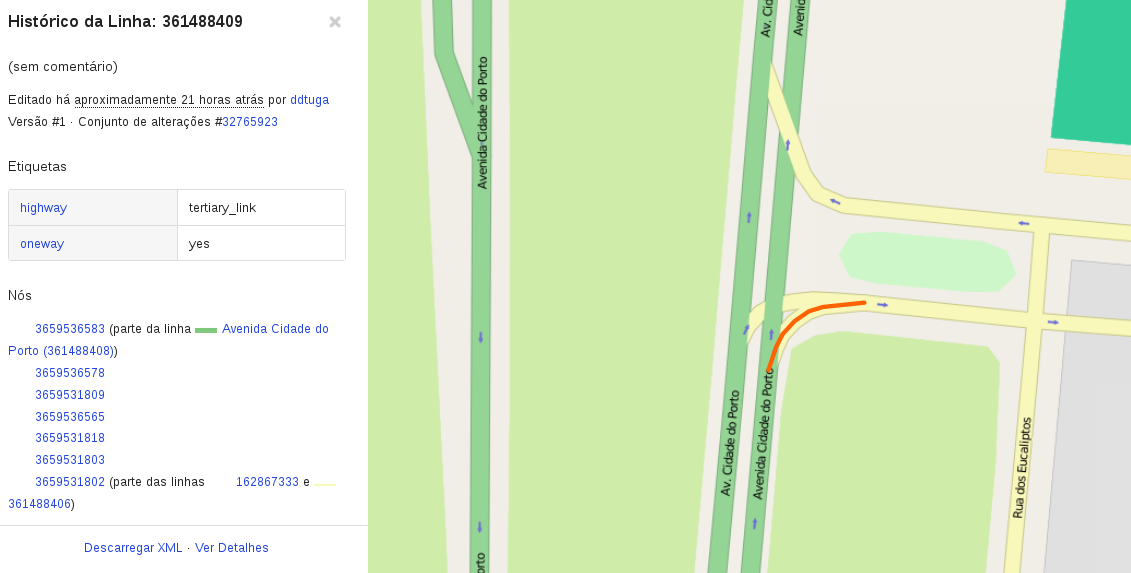Open node 3659536565
1131x573 pixels.
[x=70, y=416]
